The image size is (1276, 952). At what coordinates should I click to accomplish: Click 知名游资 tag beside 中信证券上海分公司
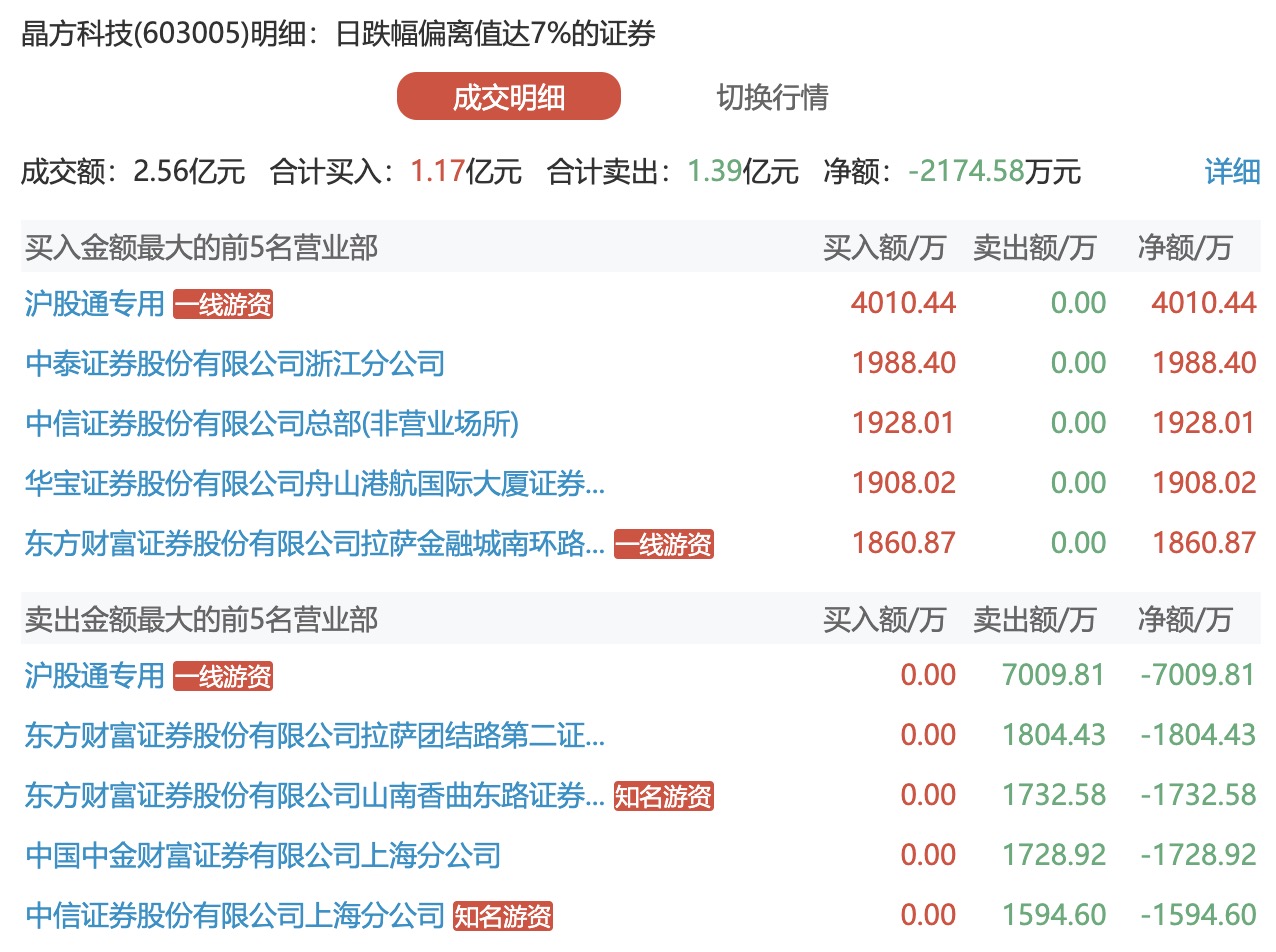click(x=503, y=916)
